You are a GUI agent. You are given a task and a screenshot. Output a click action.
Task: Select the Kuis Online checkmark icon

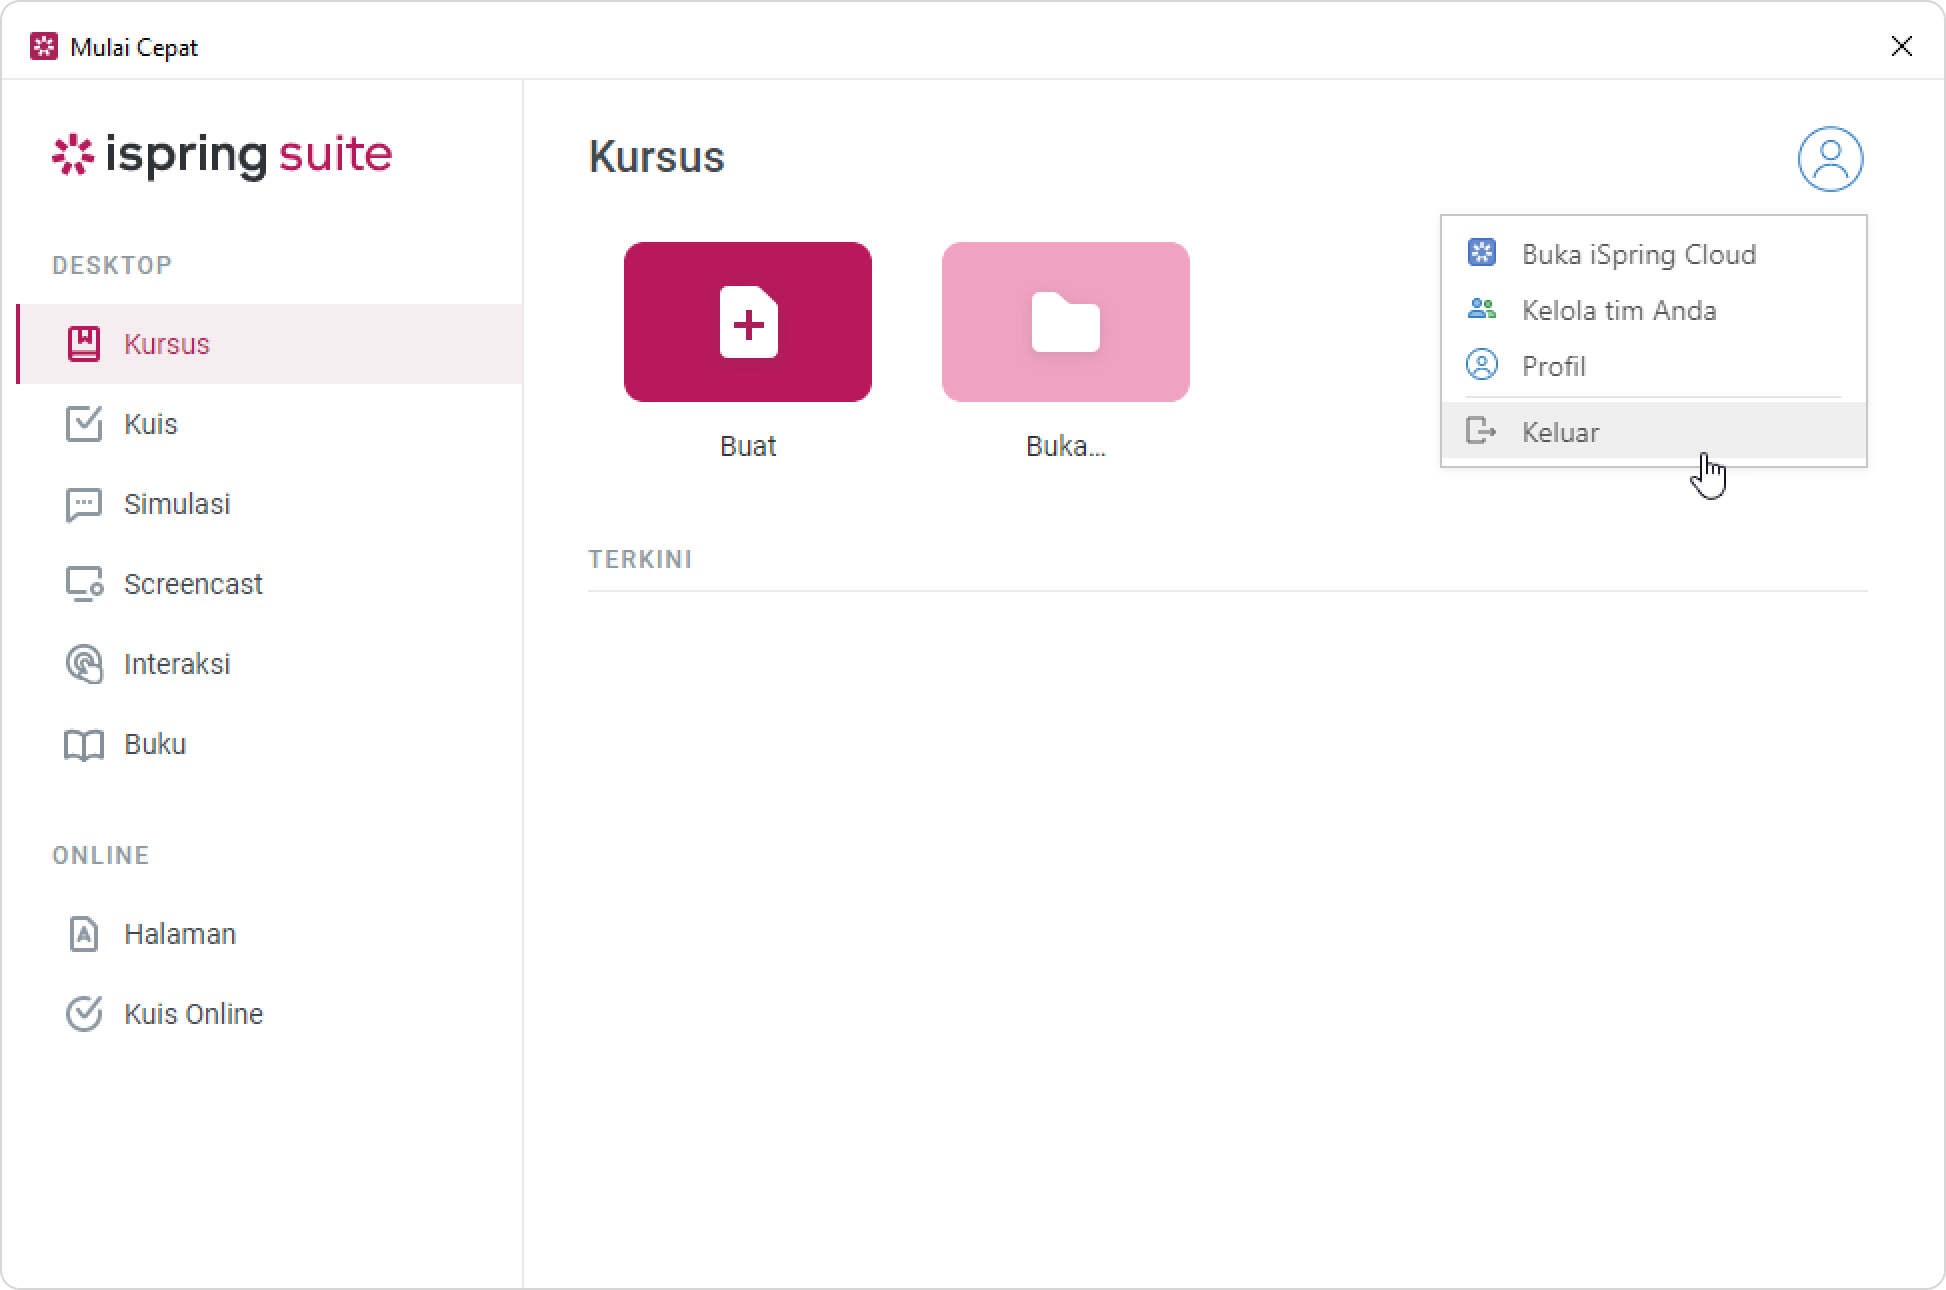[x=84, y=1014]
